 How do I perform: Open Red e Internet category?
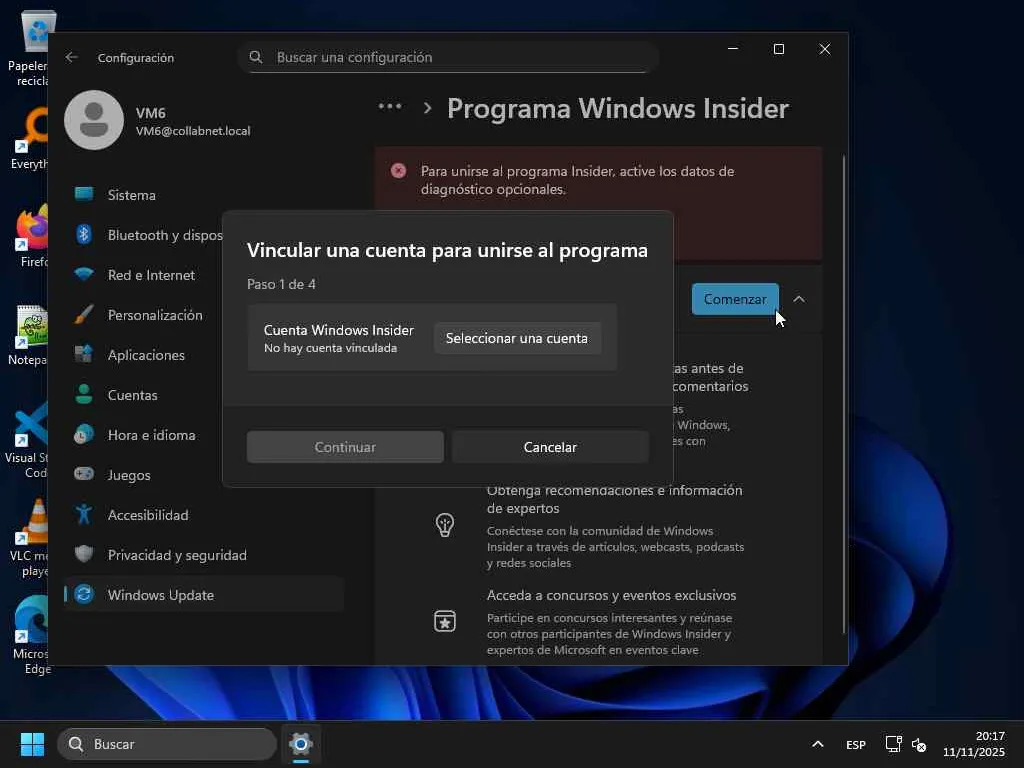[144, 274]
